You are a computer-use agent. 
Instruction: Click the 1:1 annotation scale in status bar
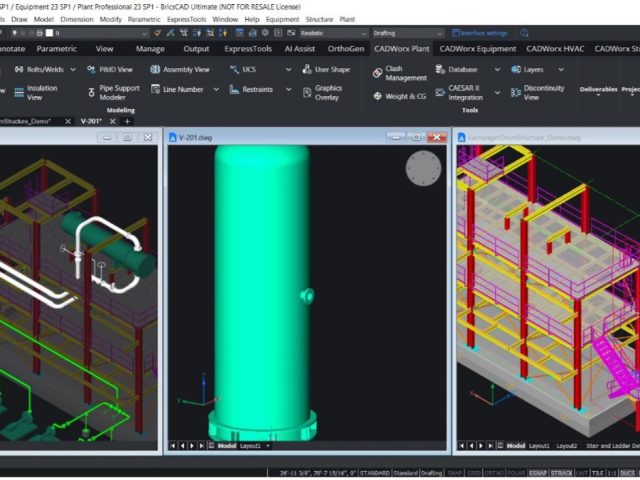(612, 473)
